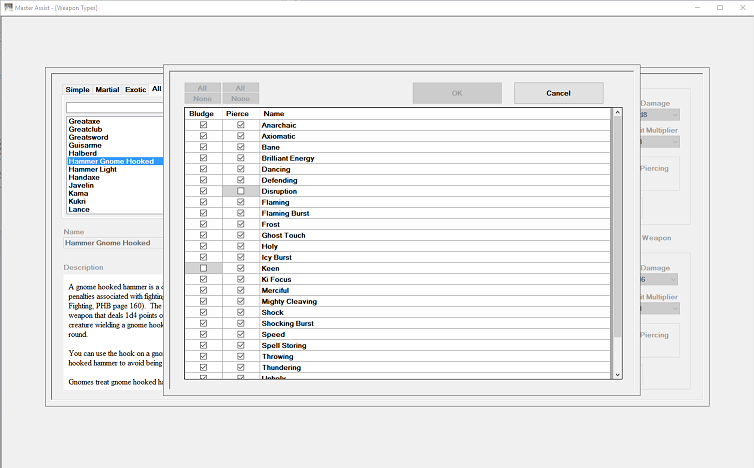The image size is (754, 468).
Task: Toggle Pierce checkbox for Holy
Action: point(241,246)
